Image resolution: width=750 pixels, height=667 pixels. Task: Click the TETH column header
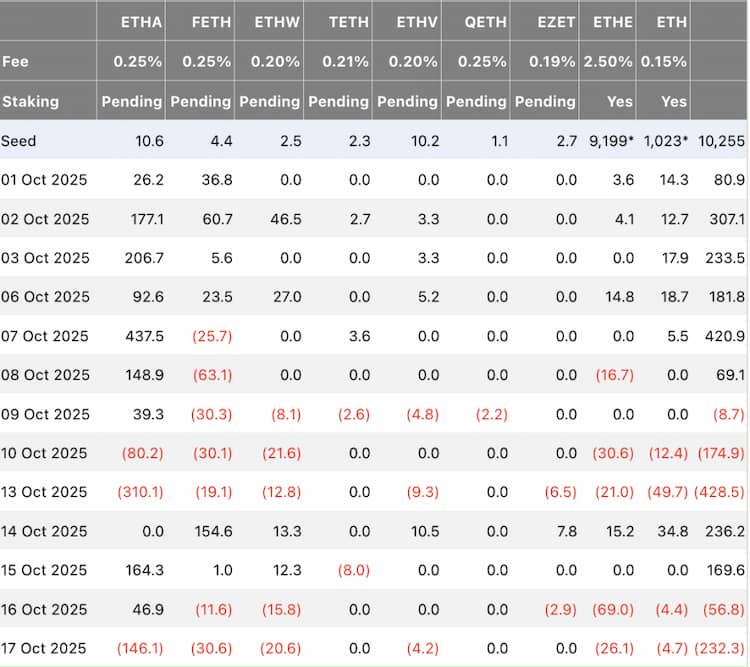350,21
